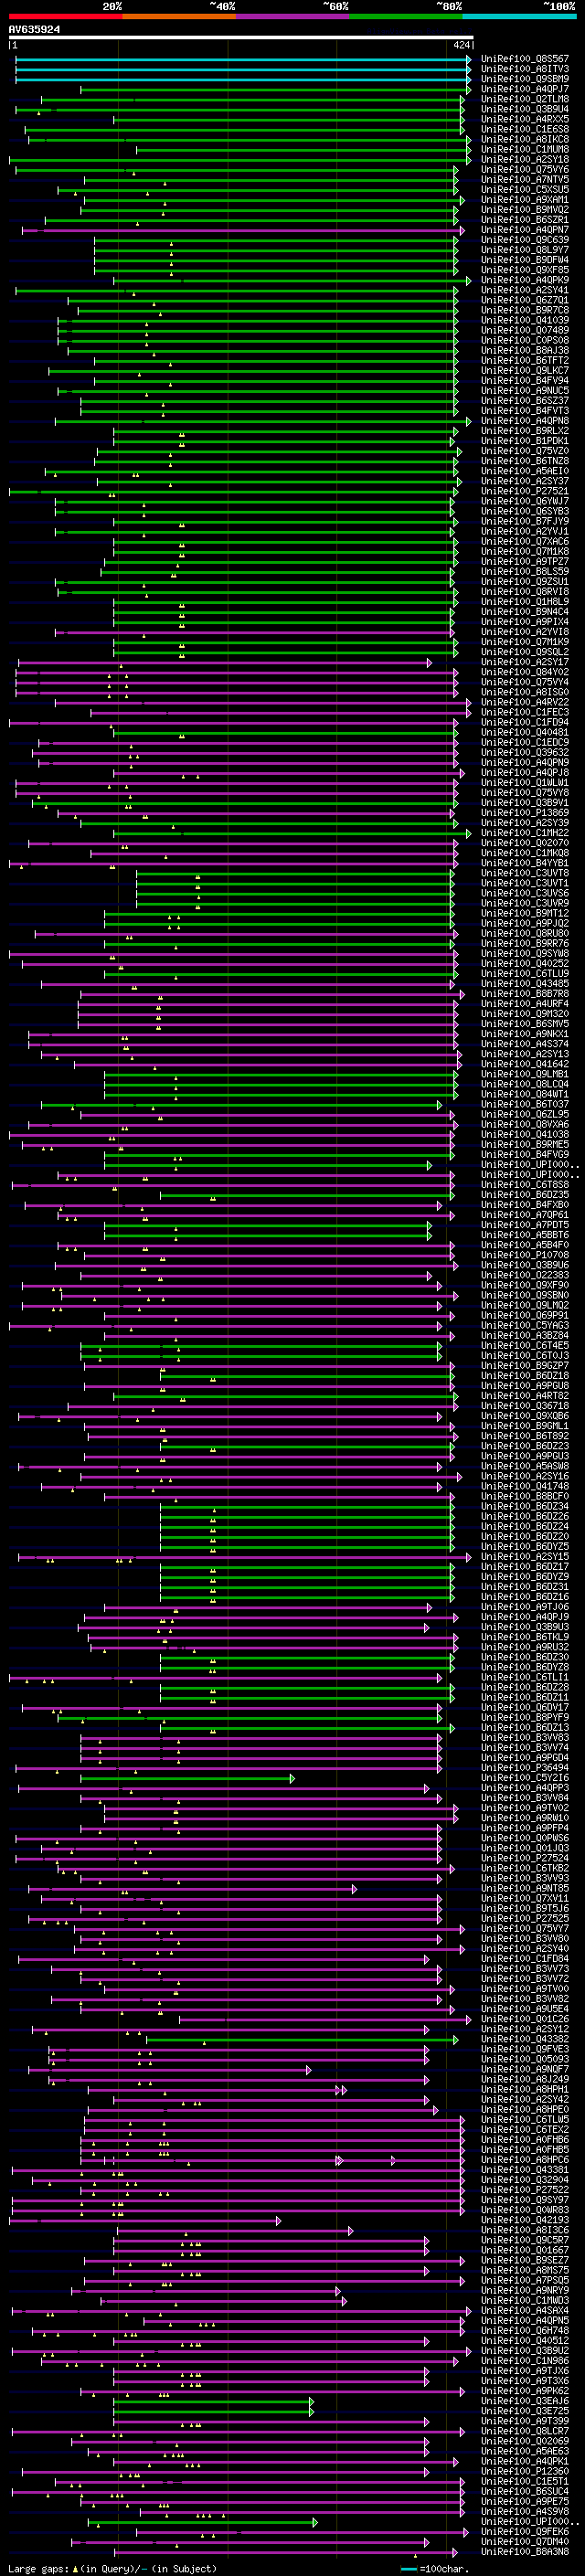Select UniRef100_A2SY18 label

[x=525, y=160]
